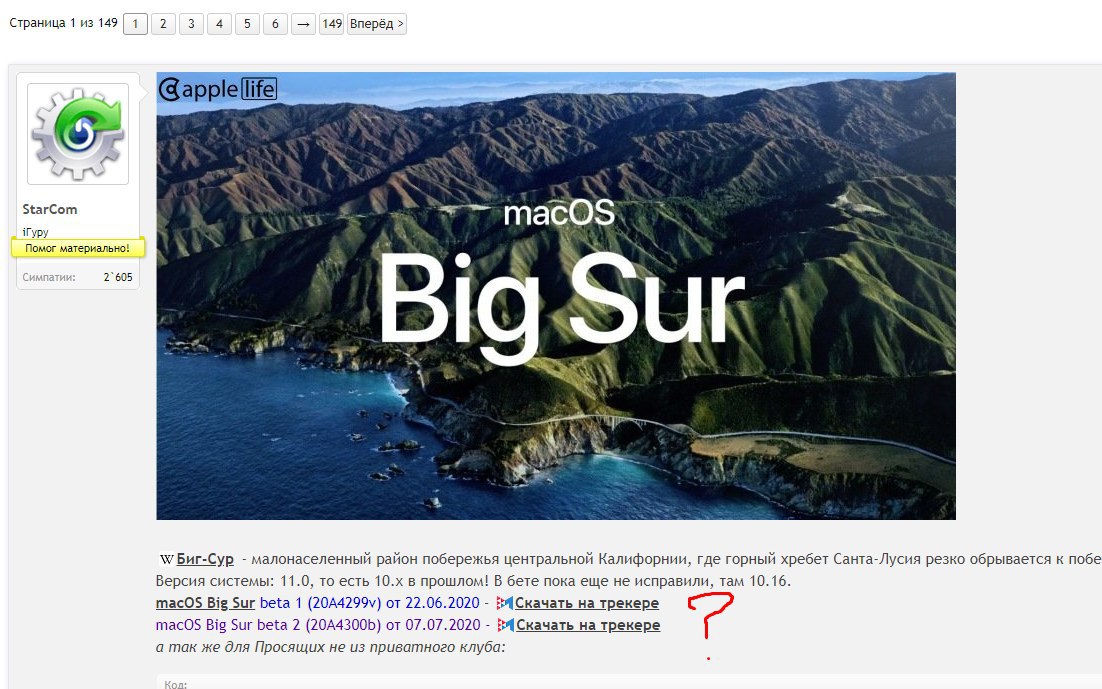Open the arrow page-jump button
The height and width of the screenshot is (689, 1102).
pyautogui.click(x=303, y=24)
